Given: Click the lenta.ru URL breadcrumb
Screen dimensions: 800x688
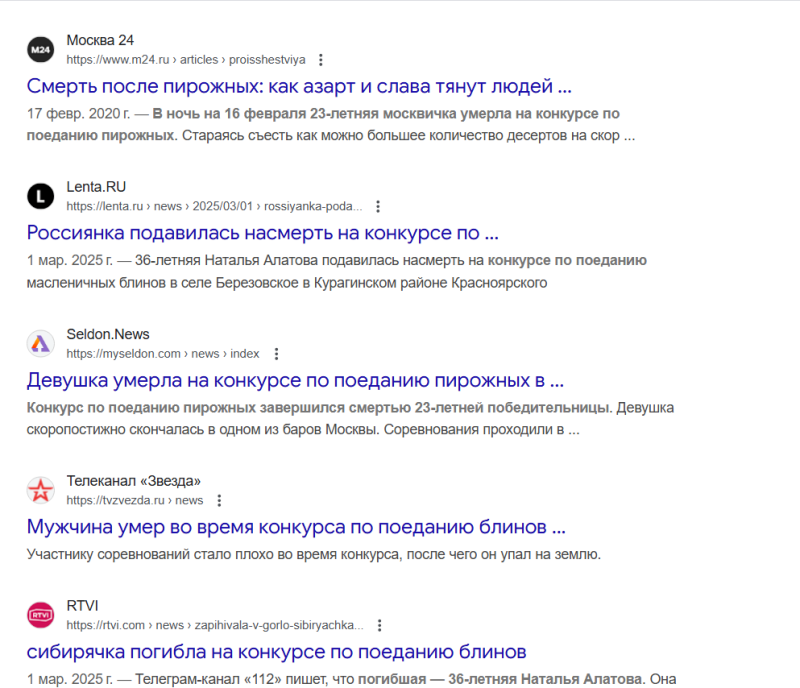Looking at the screenshot, I should point(213,207).
